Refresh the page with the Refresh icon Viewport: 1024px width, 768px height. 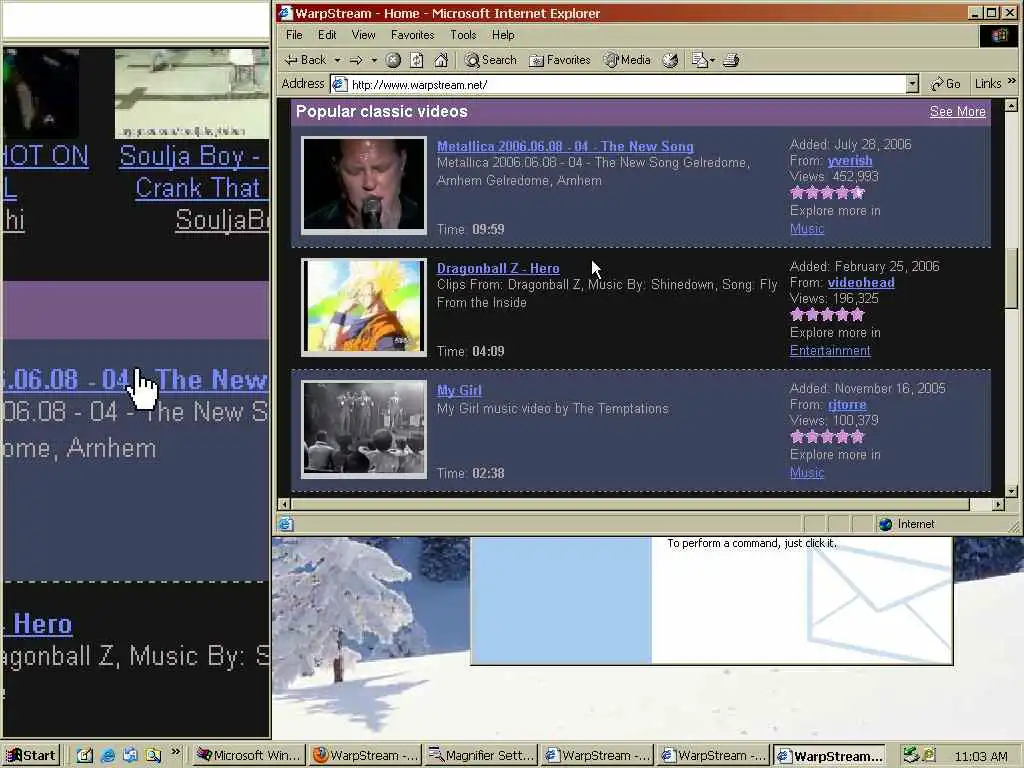[417, 60]
